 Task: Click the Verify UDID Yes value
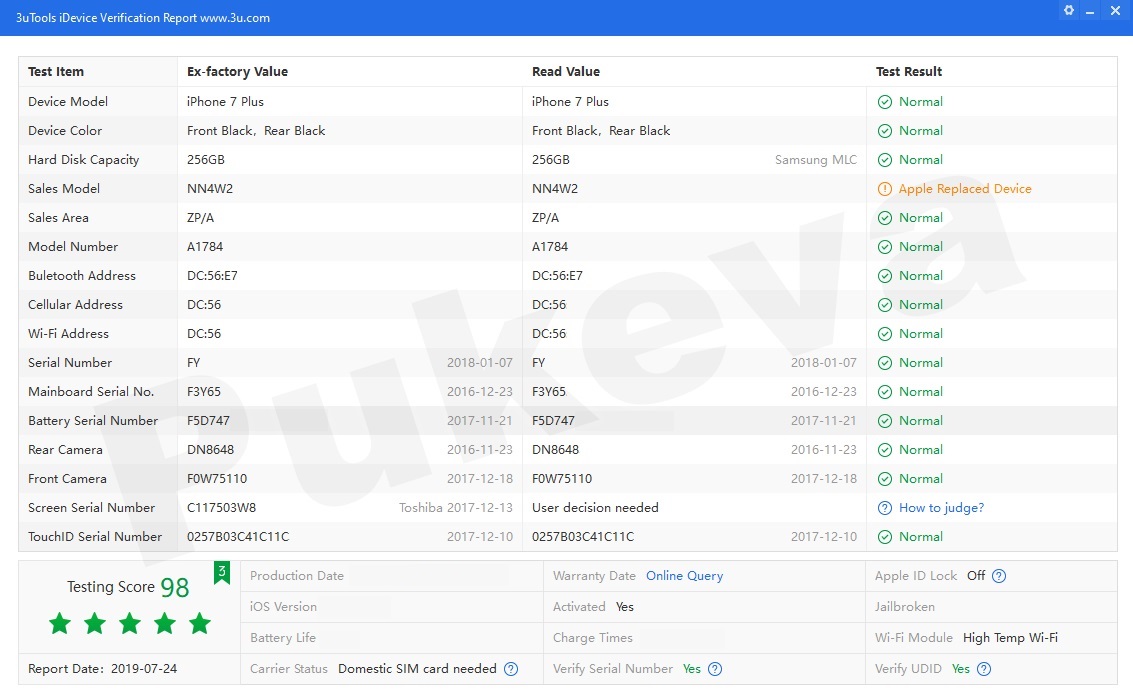click(960, 669)
